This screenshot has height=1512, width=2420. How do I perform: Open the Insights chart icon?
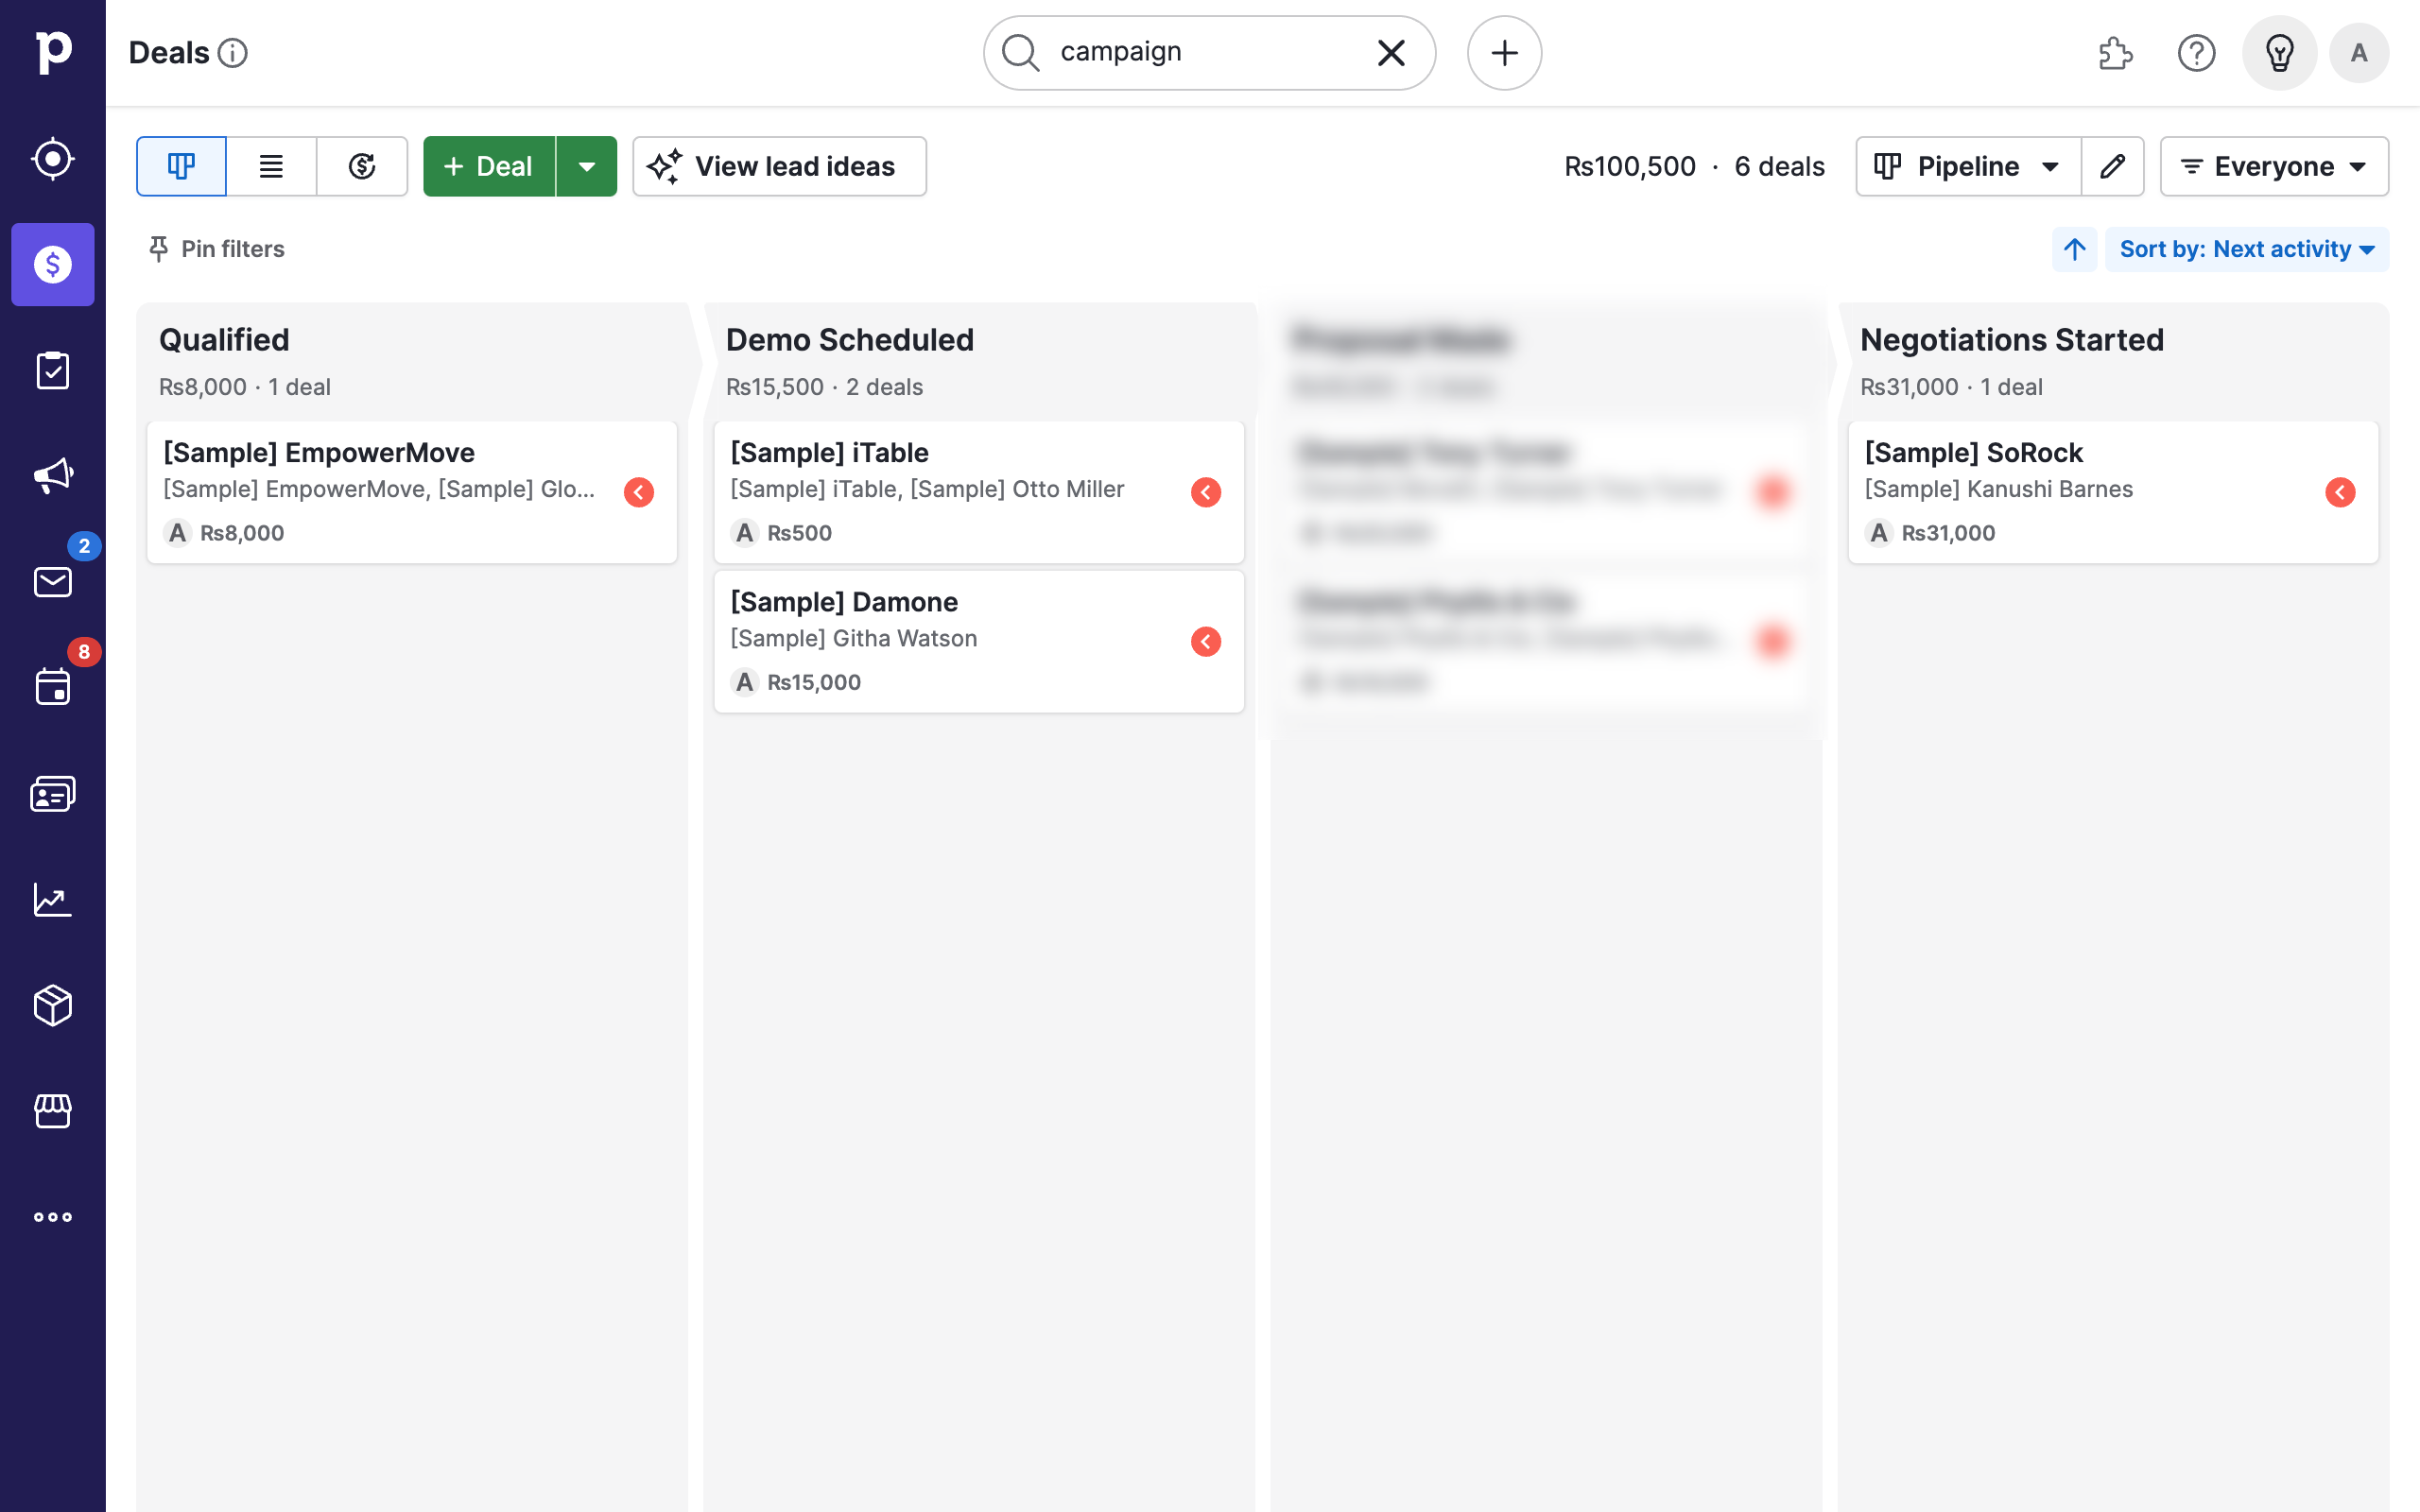(52, 900)
